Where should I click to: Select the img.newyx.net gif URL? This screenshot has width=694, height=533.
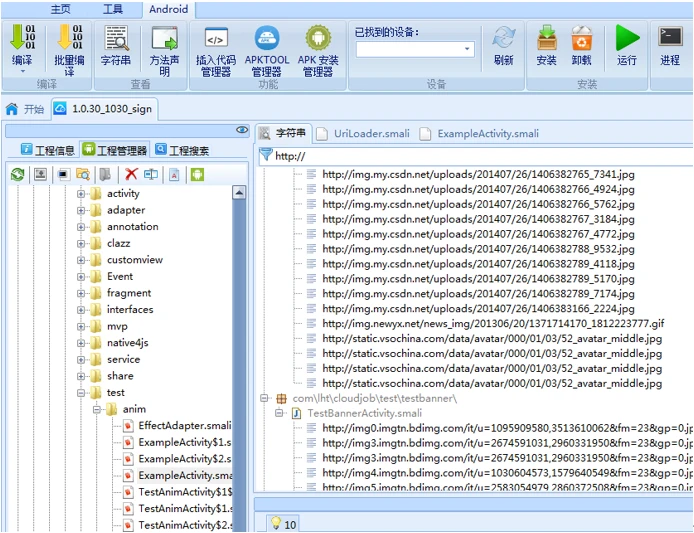(x=493, y=324)
